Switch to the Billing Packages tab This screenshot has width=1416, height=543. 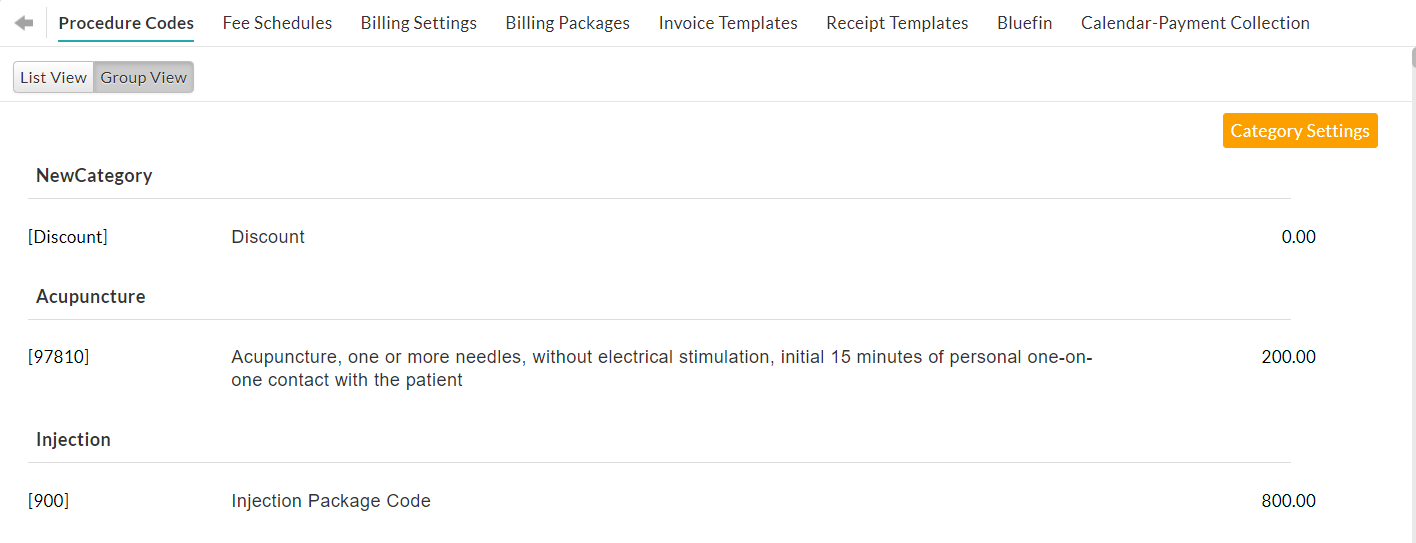coord(567,23)
